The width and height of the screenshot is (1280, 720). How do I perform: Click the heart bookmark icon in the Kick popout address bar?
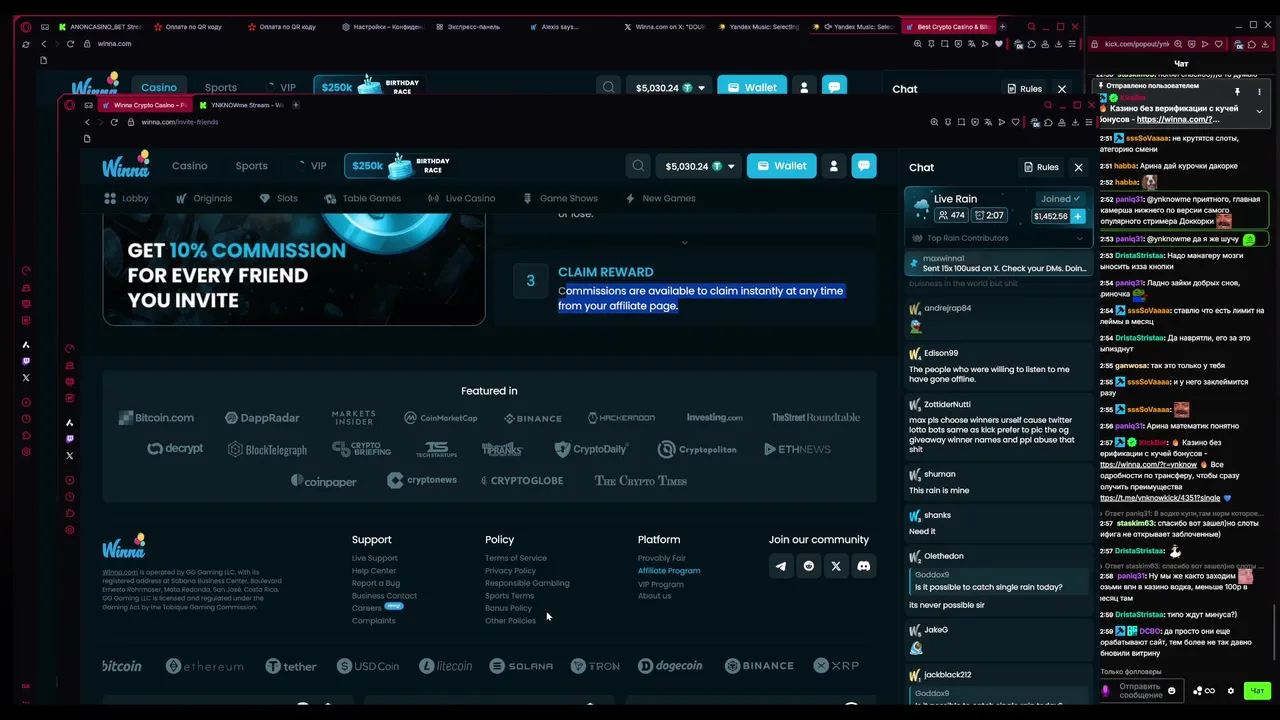[x=1218, y=44]
